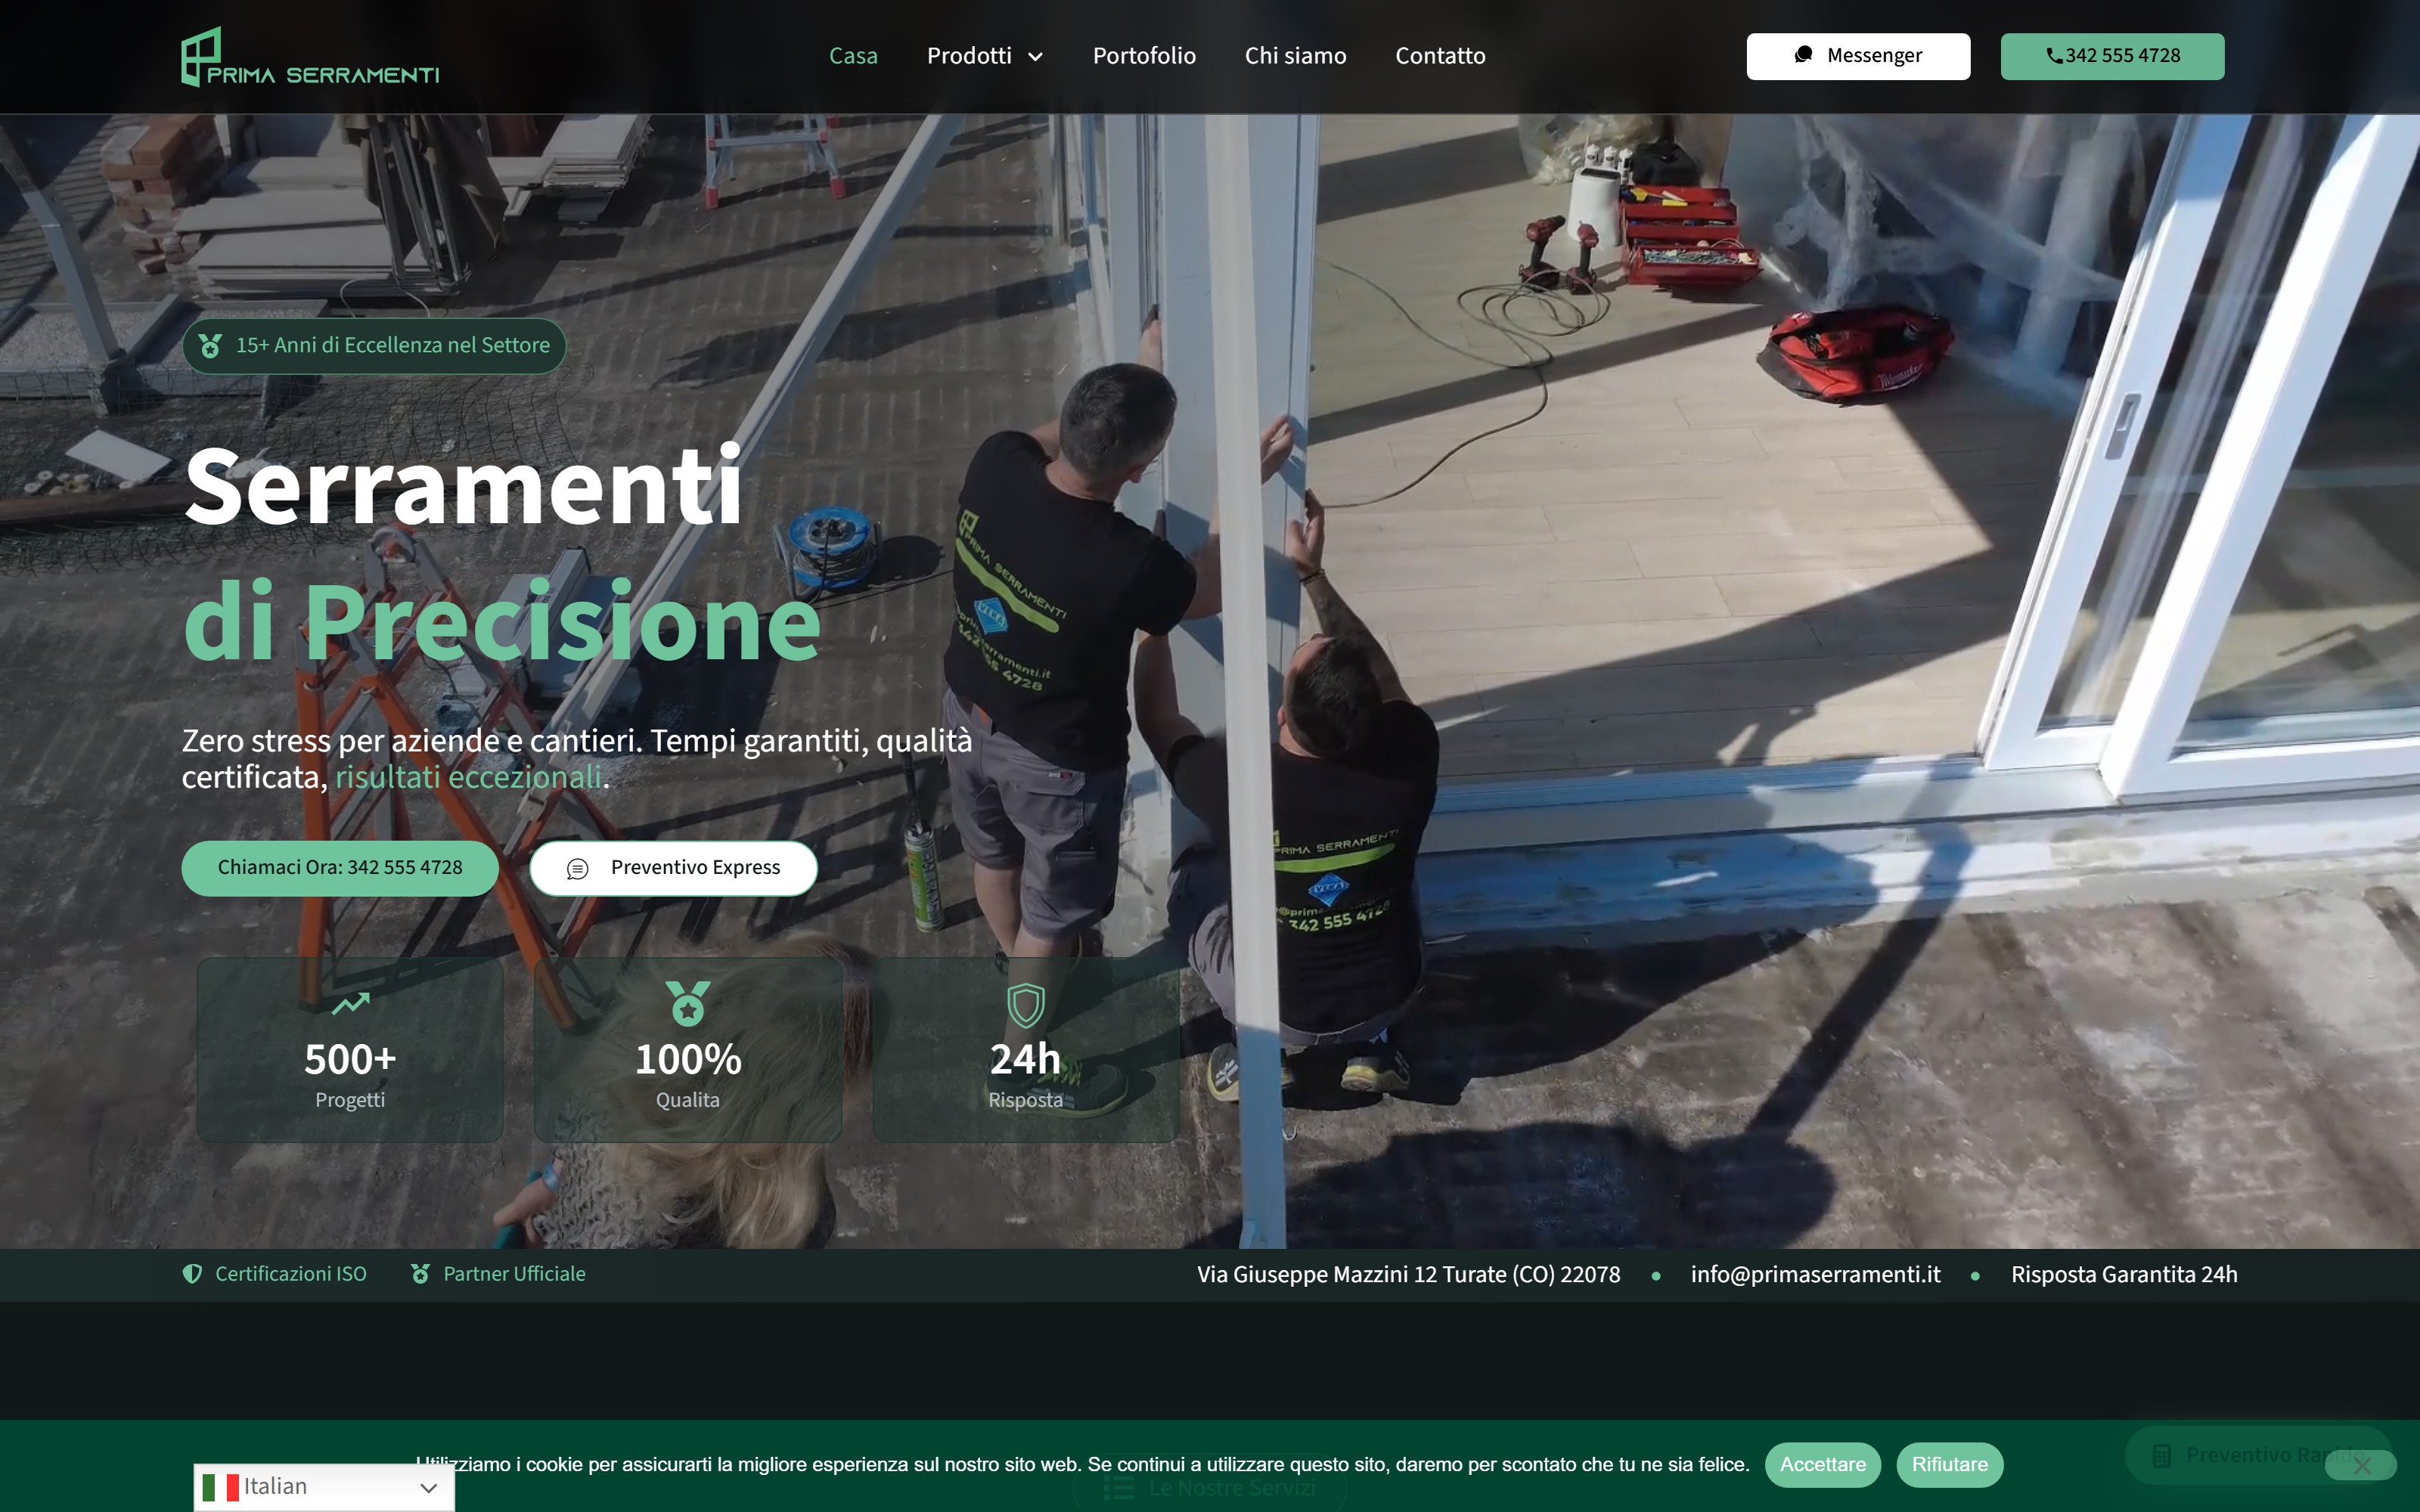This screenshot has width=2420, height=1512.
Task: Expand the Prodotti dropdown chevron
Action: pyautogui.click(x=1036, y=57)
